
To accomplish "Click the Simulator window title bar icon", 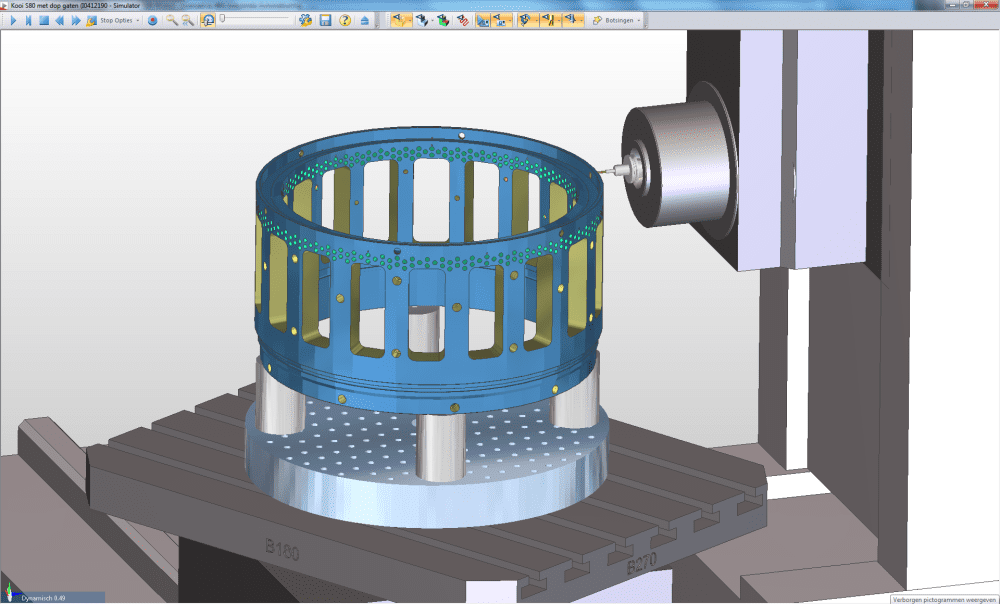I will click(4, 5).
